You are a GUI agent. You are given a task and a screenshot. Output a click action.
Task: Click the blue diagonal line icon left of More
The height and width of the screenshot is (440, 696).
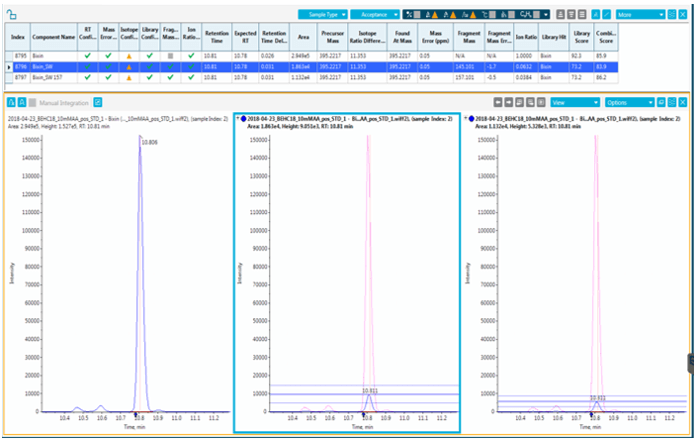[x=606, y=15]
